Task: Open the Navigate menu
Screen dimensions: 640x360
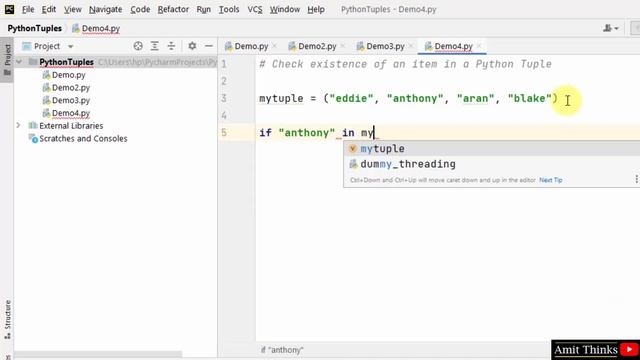Action: pyautogui.click(x=105, y=9)
